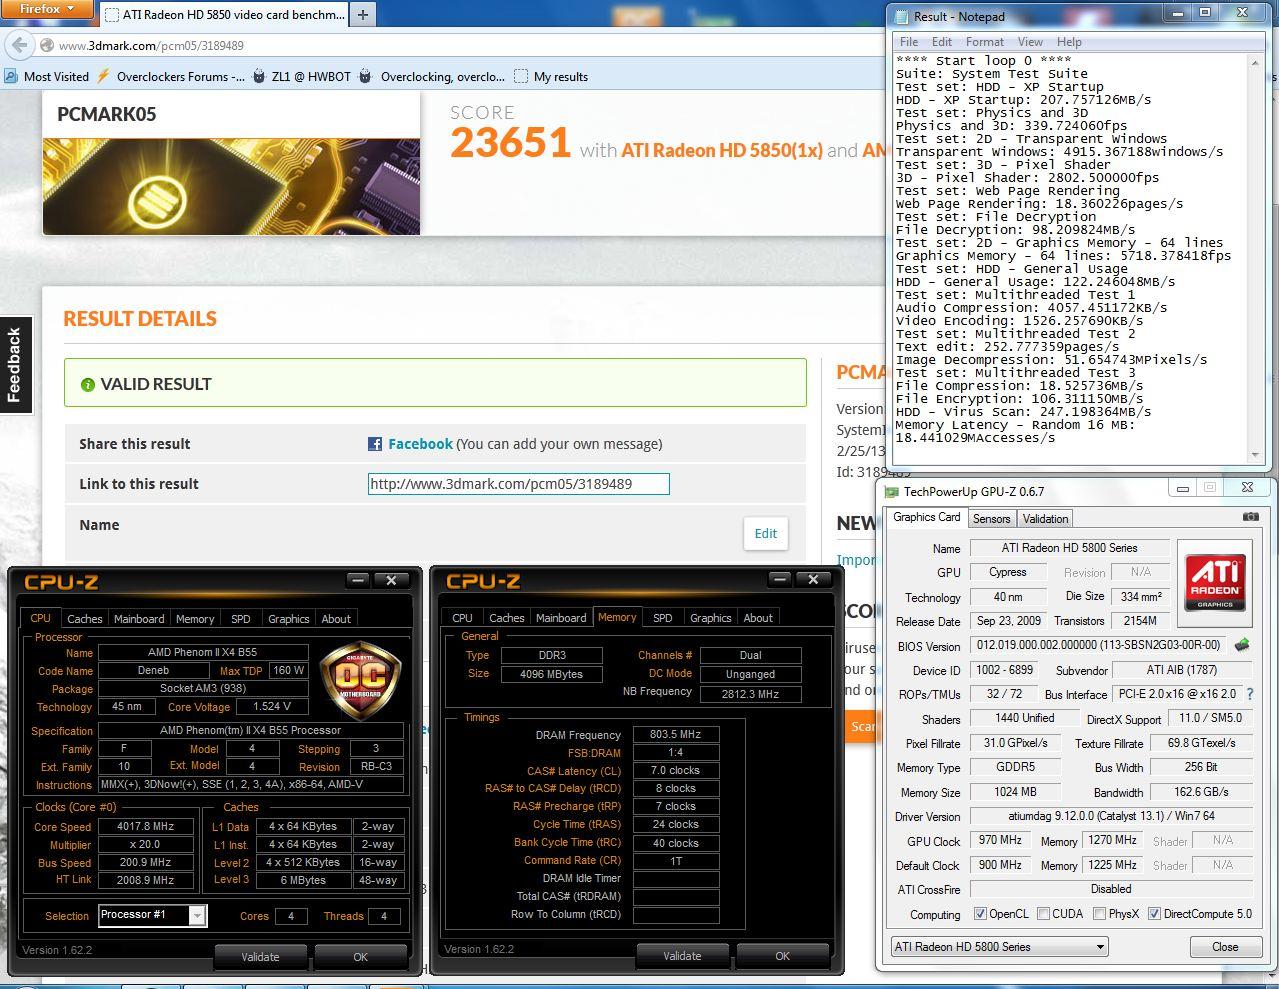Click the Firefox menu button

[46, 9]
